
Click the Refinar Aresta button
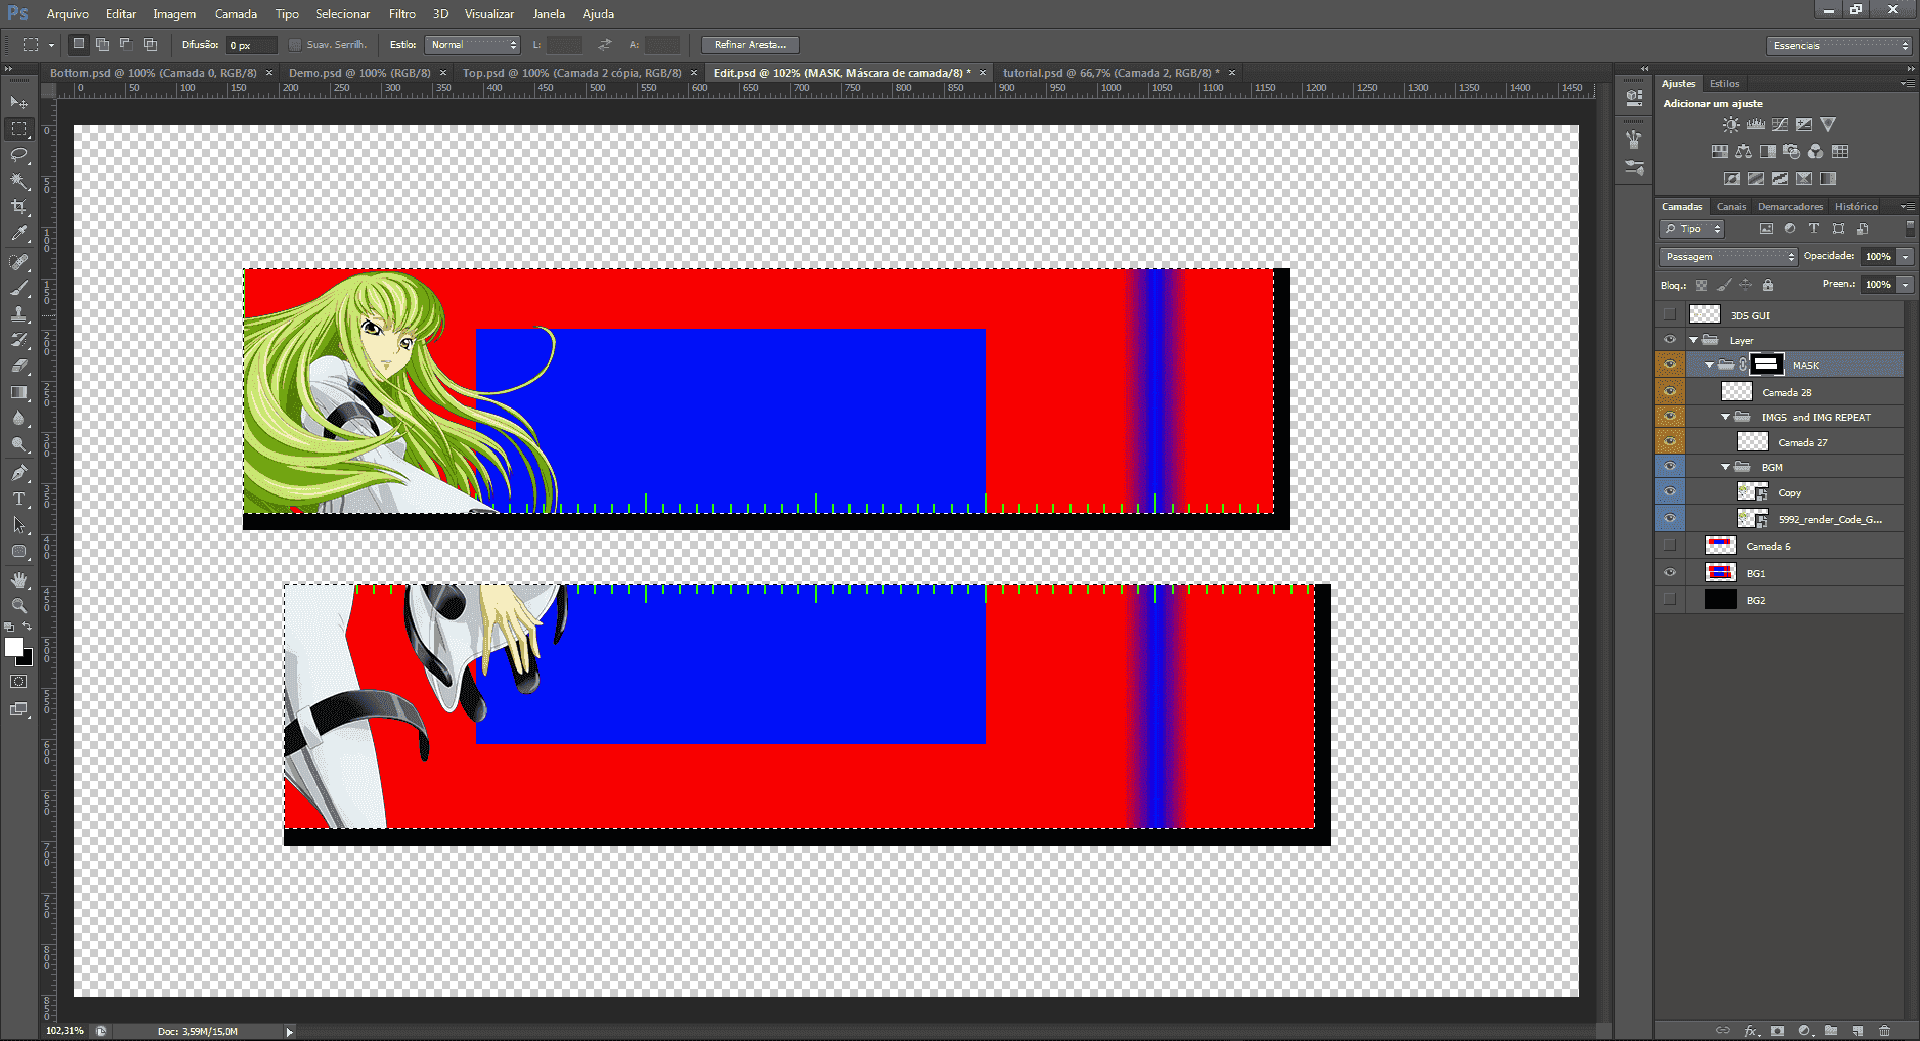(750, 45)
